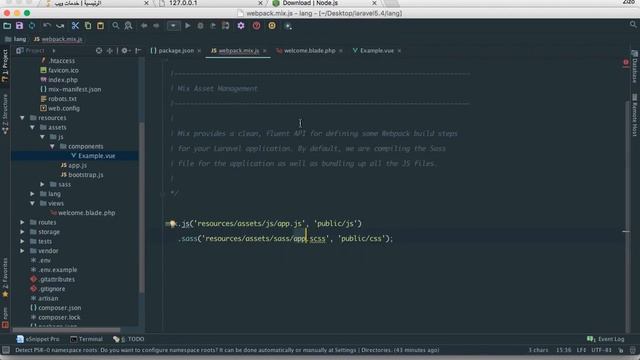The height and width of the screenshot is (360, 640).
Task: Change the UTF-8 file encoding in status bar
Action: point(602,350)
